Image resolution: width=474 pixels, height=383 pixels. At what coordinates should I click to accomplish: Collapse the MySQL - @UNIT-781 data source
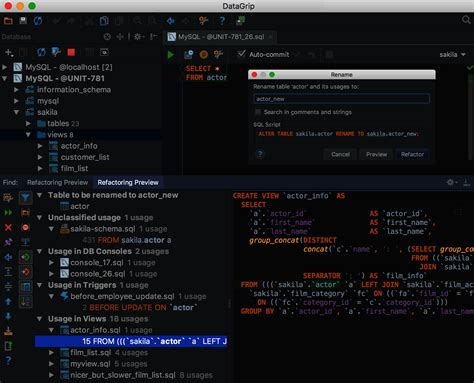5,78
